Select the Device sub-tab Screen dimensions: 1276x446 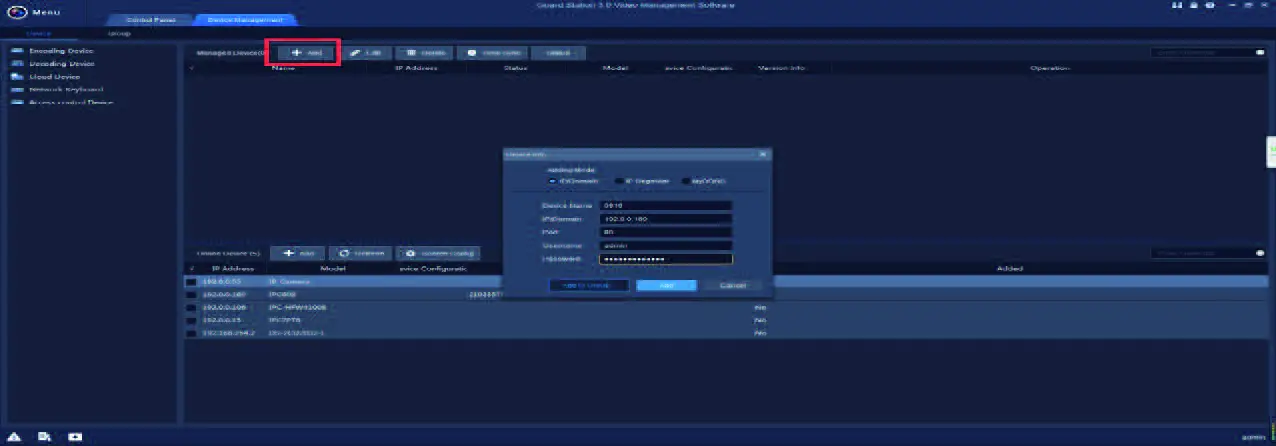39,33
